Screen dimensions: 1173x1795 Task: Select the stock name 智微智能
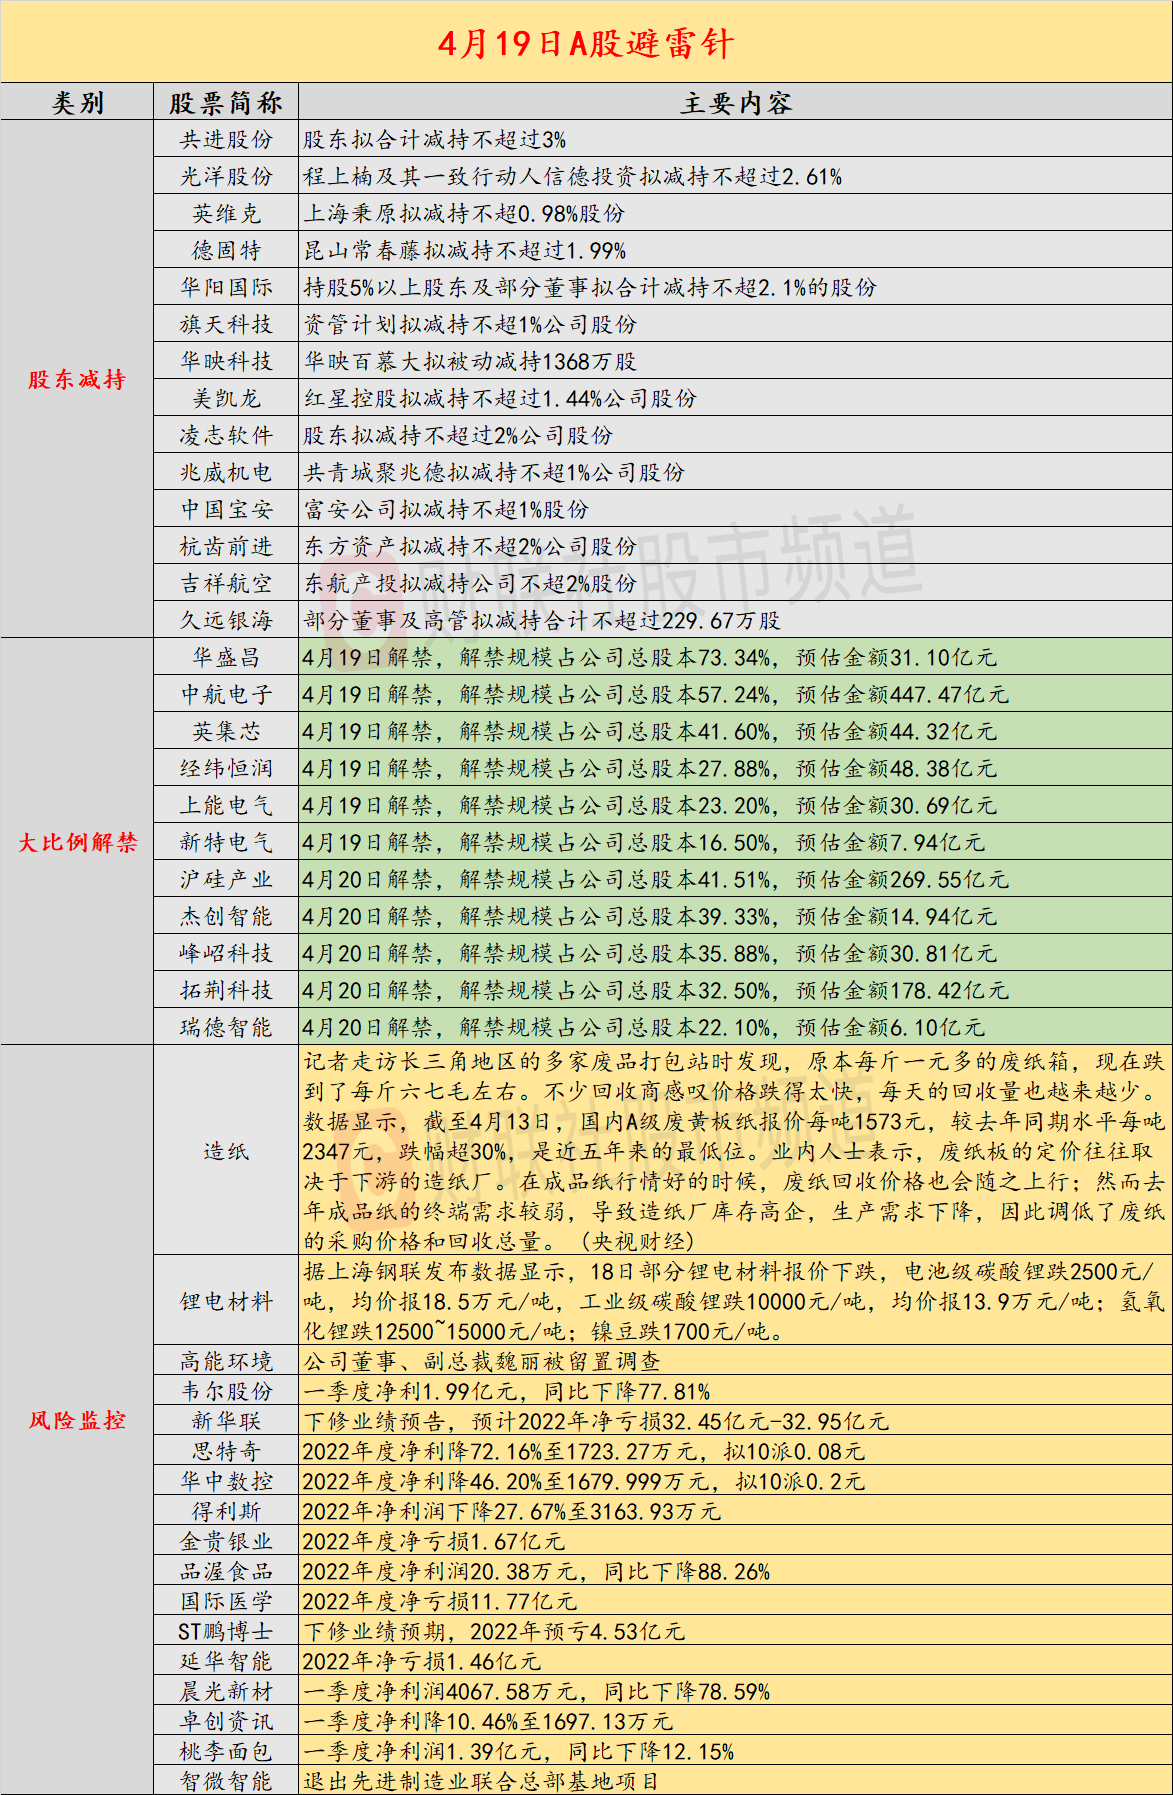point(226,1781)
